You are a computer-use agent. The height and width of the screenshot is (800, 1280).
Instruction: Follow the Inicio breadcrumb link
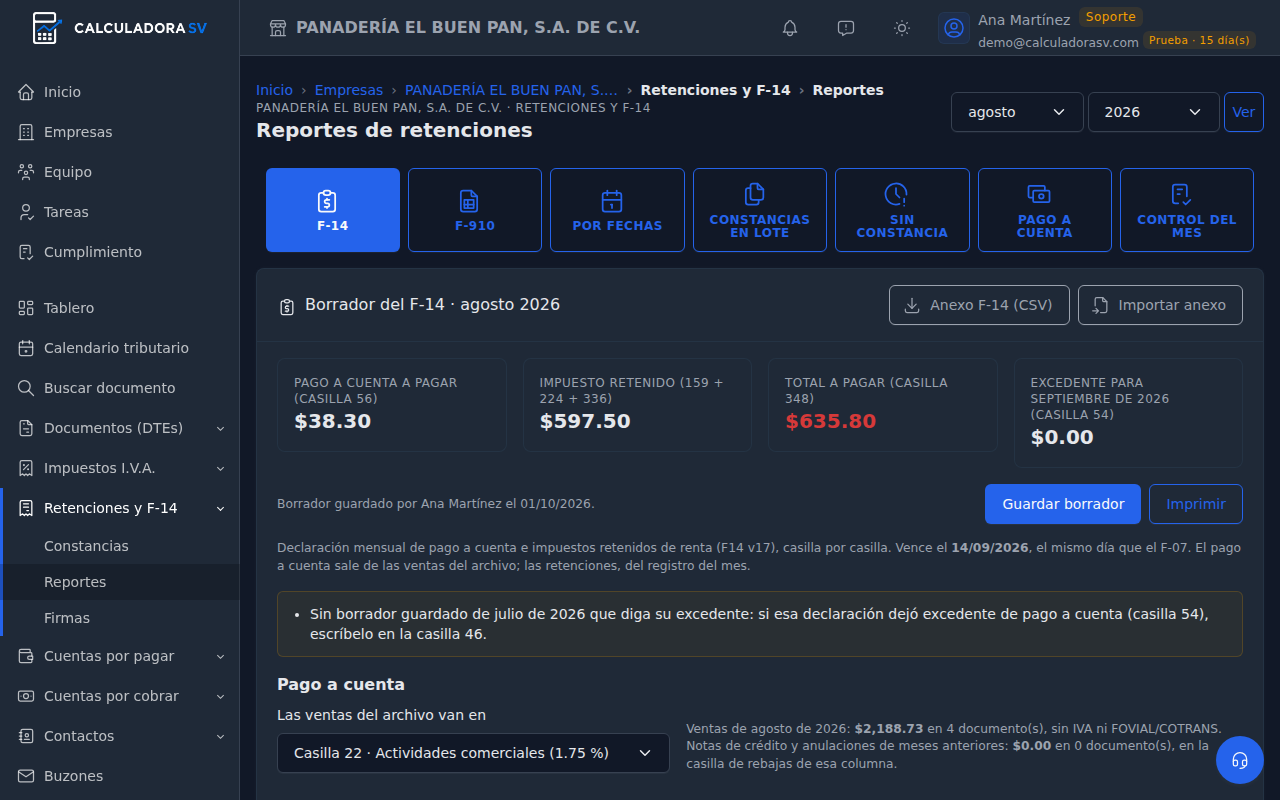tap(274, 90)
